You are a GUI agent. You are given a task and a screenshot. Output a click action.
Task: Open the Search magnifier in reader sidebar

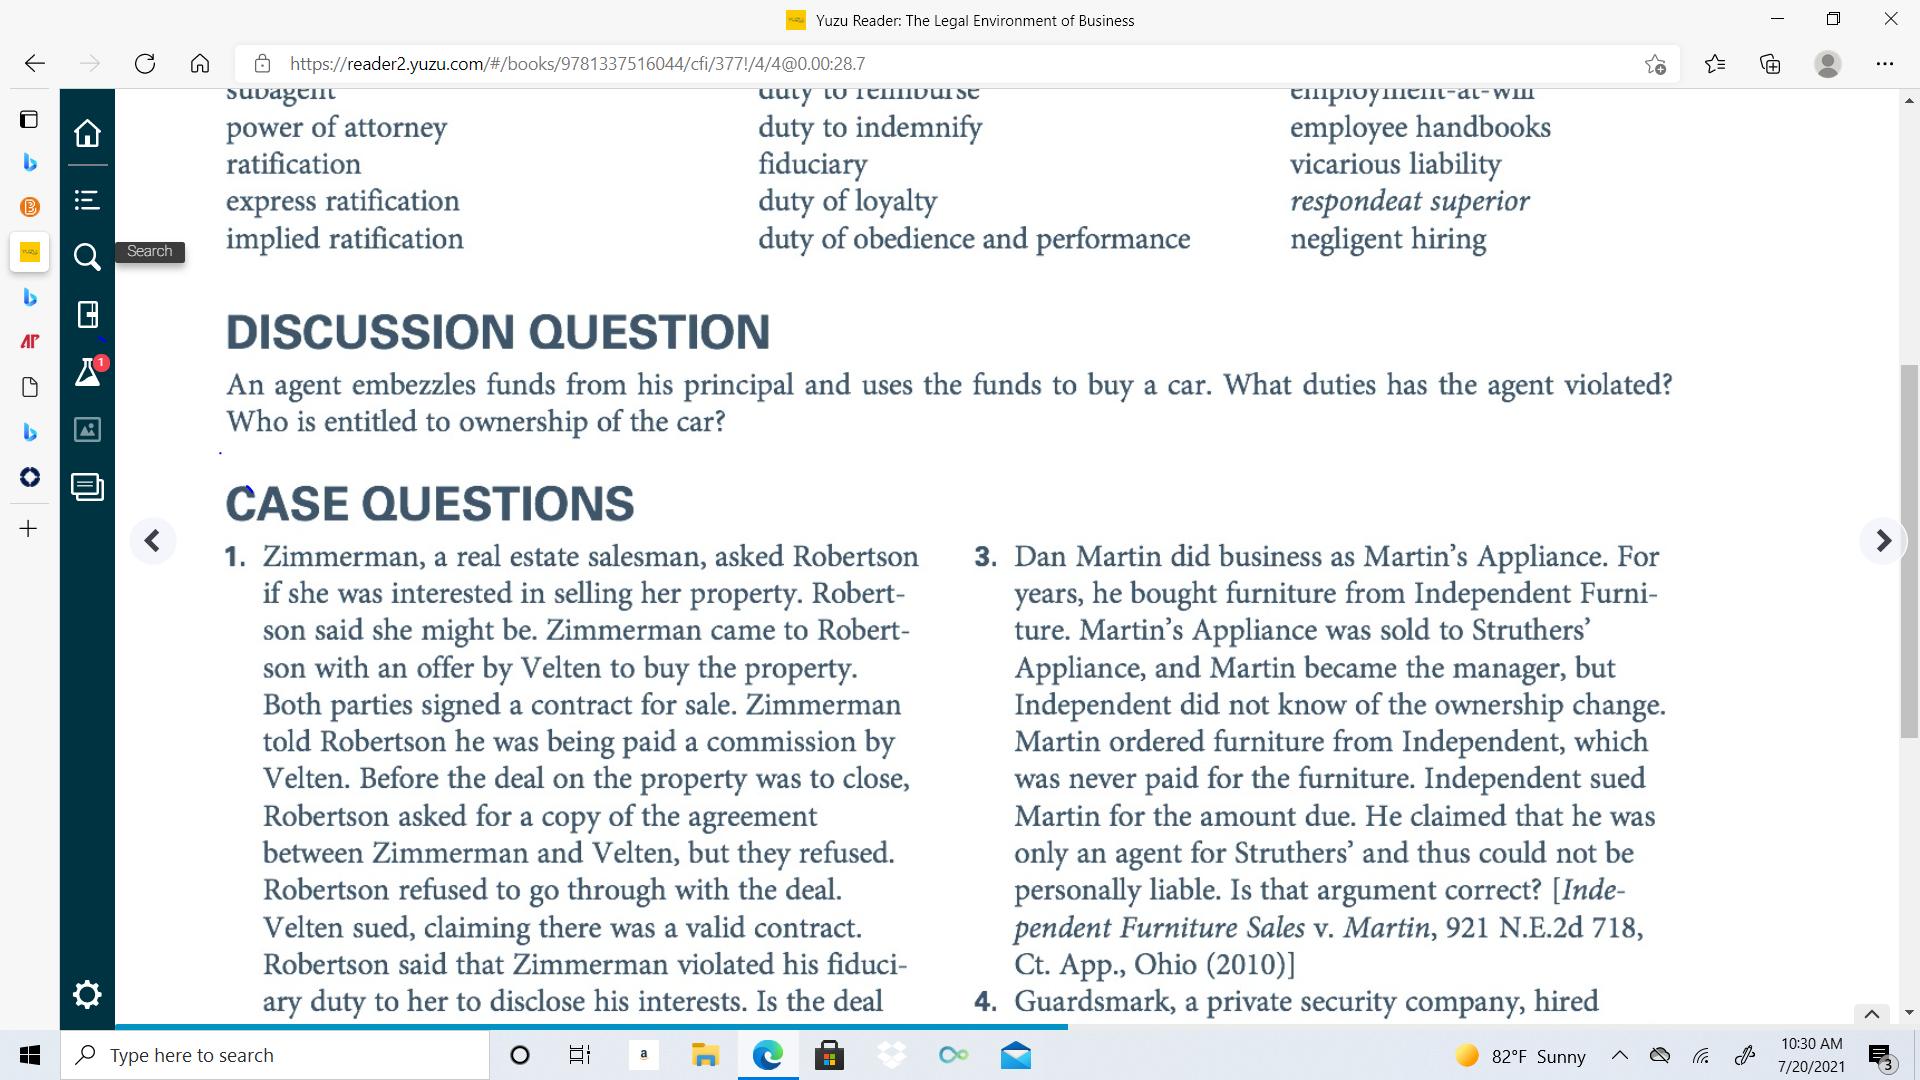(x=87, y=257)
